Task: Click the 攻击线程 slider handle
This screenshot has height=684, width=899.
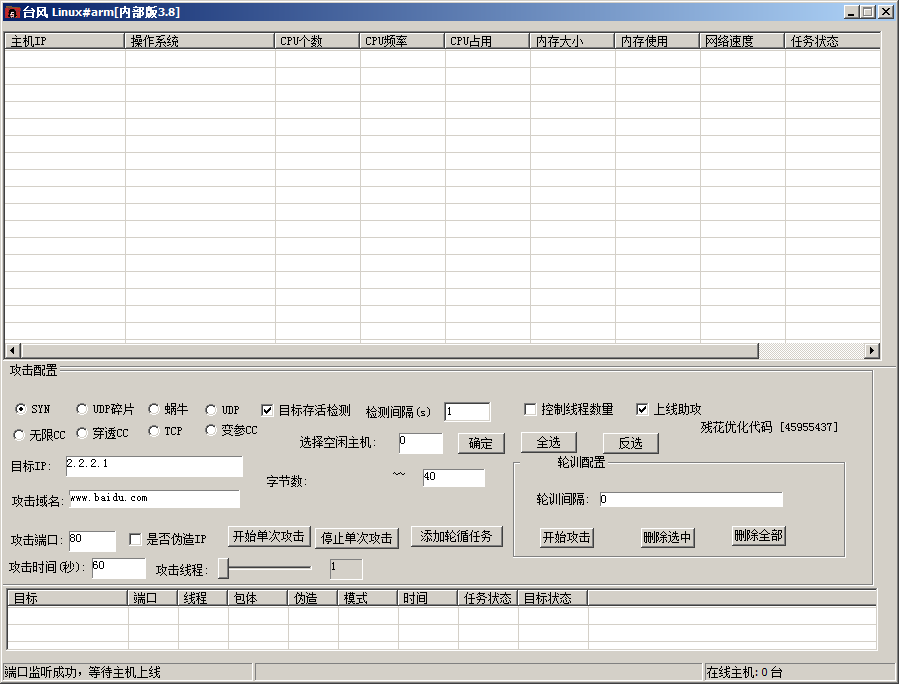Action: point(224,568)
